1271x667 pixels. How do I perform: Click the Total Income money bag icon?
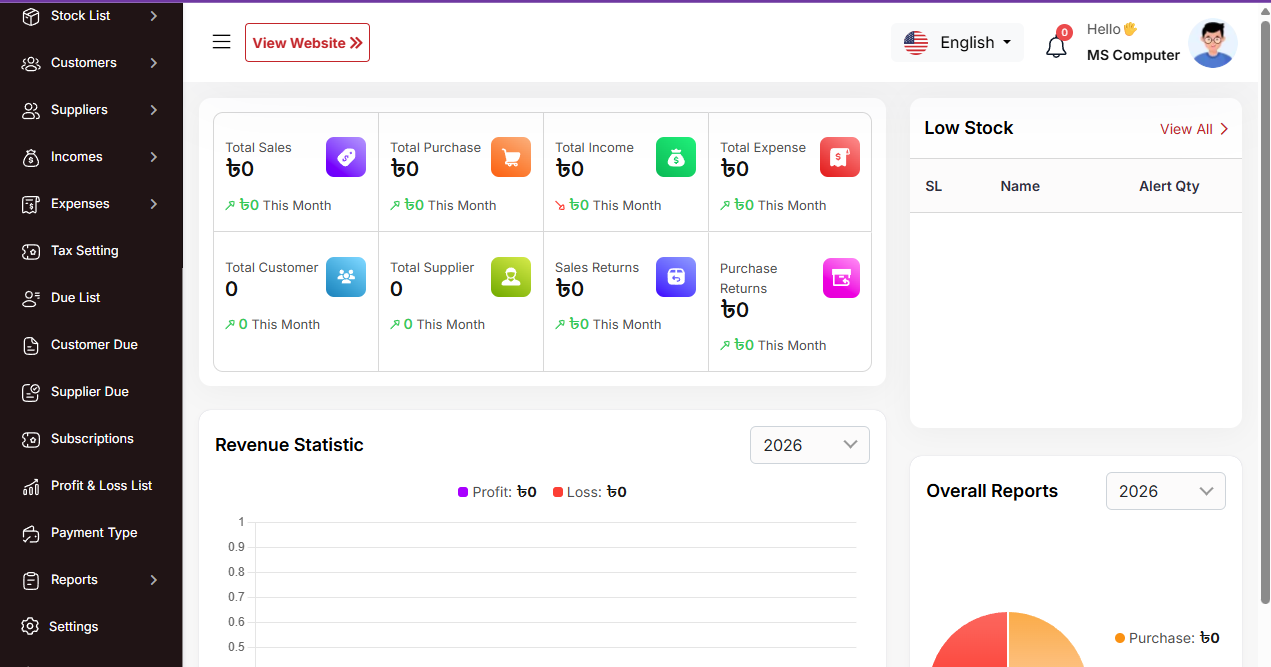coord(676,157)
